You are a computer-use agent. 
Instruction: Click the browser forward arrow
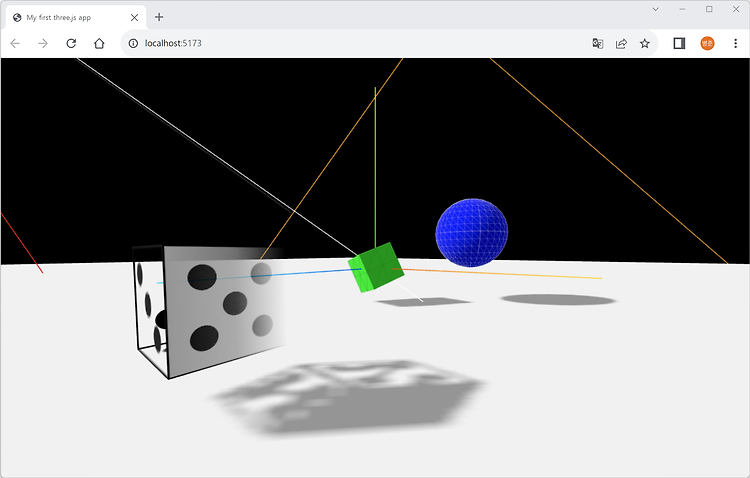(x=43, y=44)
